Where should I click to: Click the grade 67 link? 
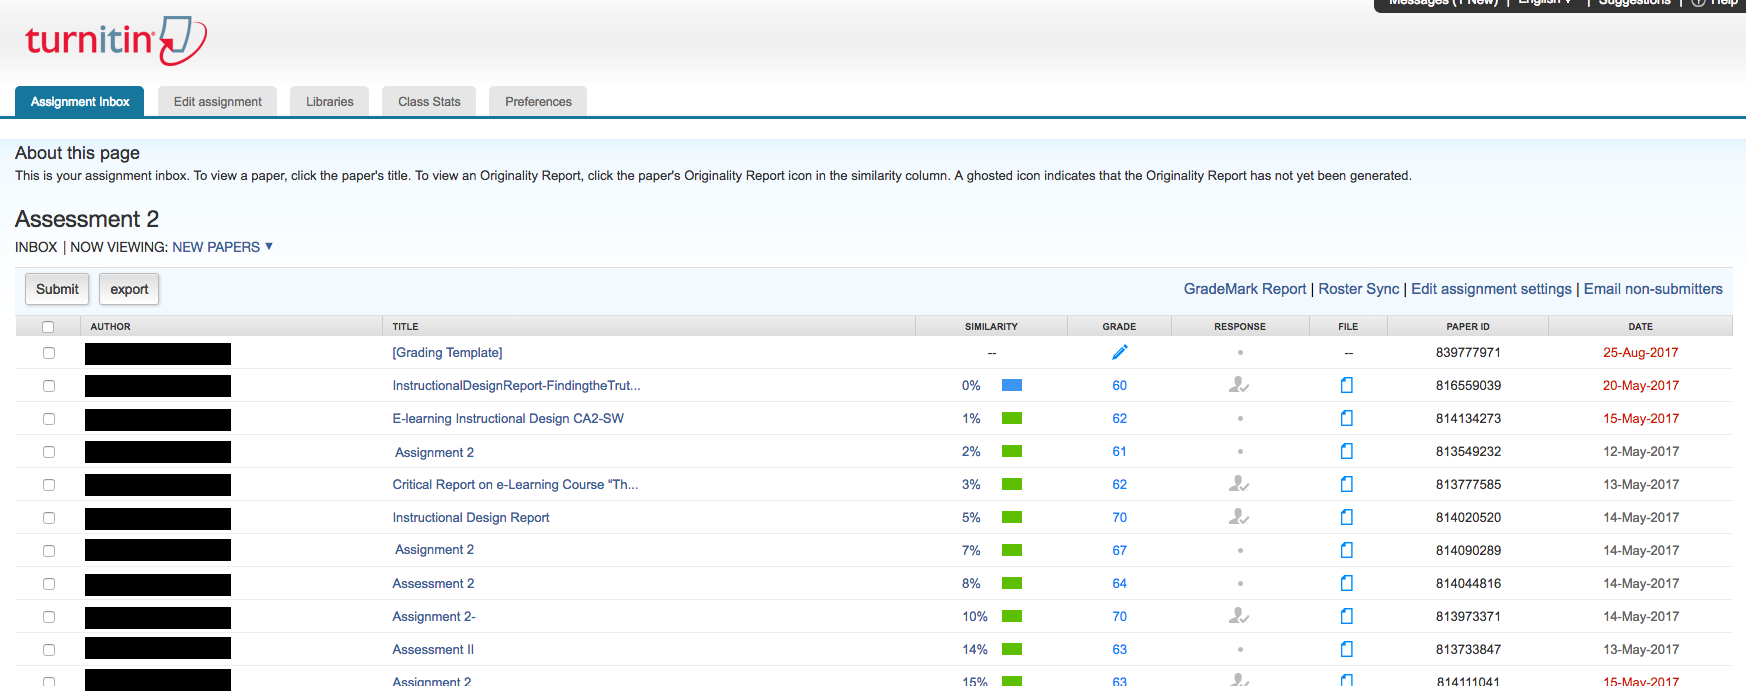1119,550
